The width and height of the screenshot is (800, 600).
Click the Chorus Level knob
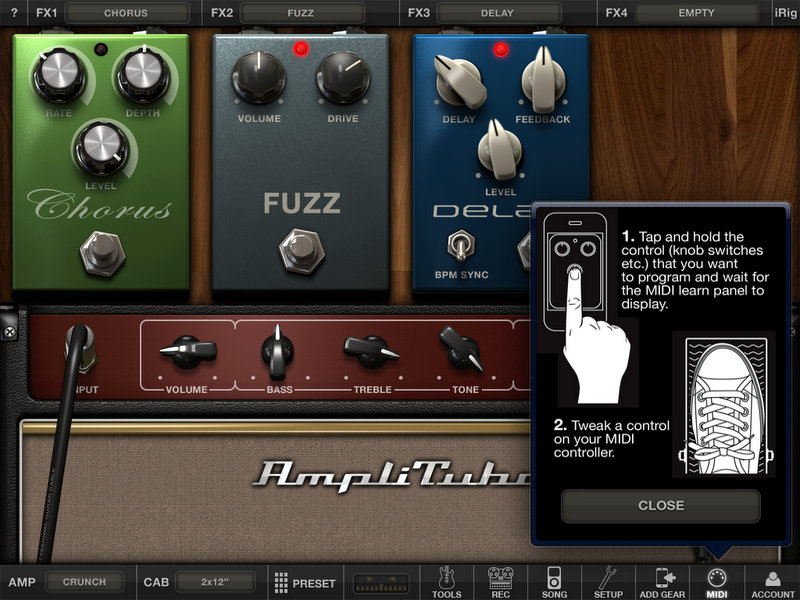point(102,148)
